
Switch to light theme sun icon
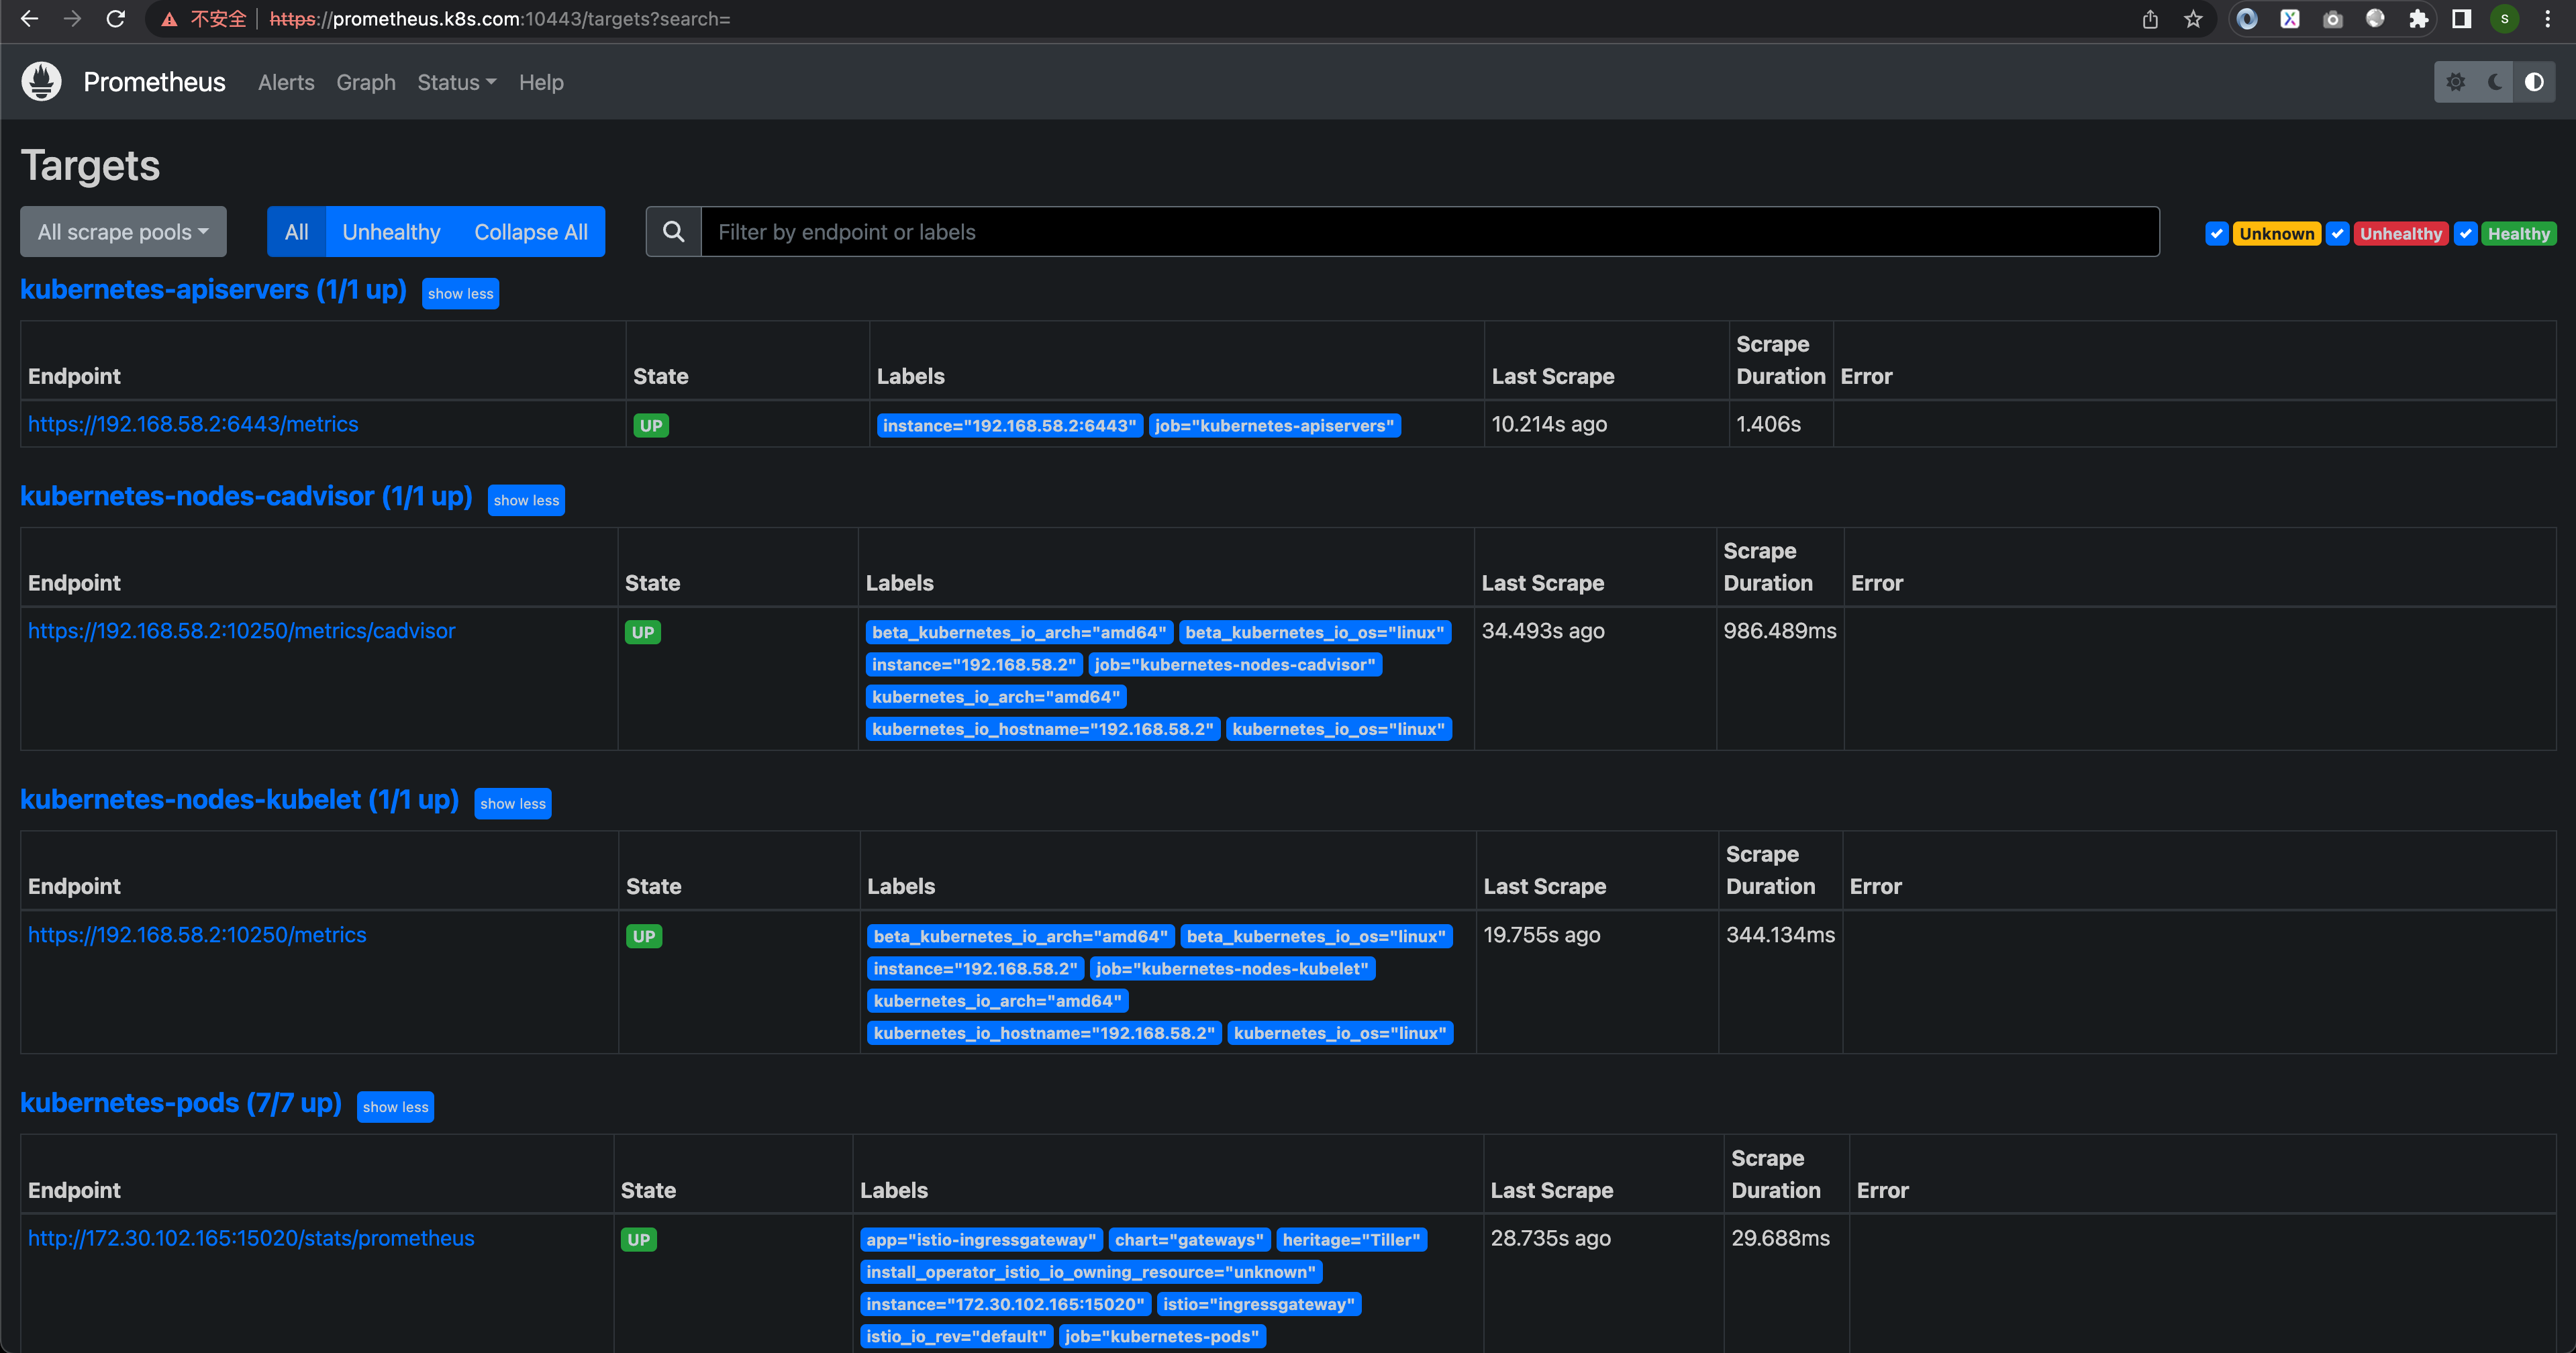(2455, 82)
